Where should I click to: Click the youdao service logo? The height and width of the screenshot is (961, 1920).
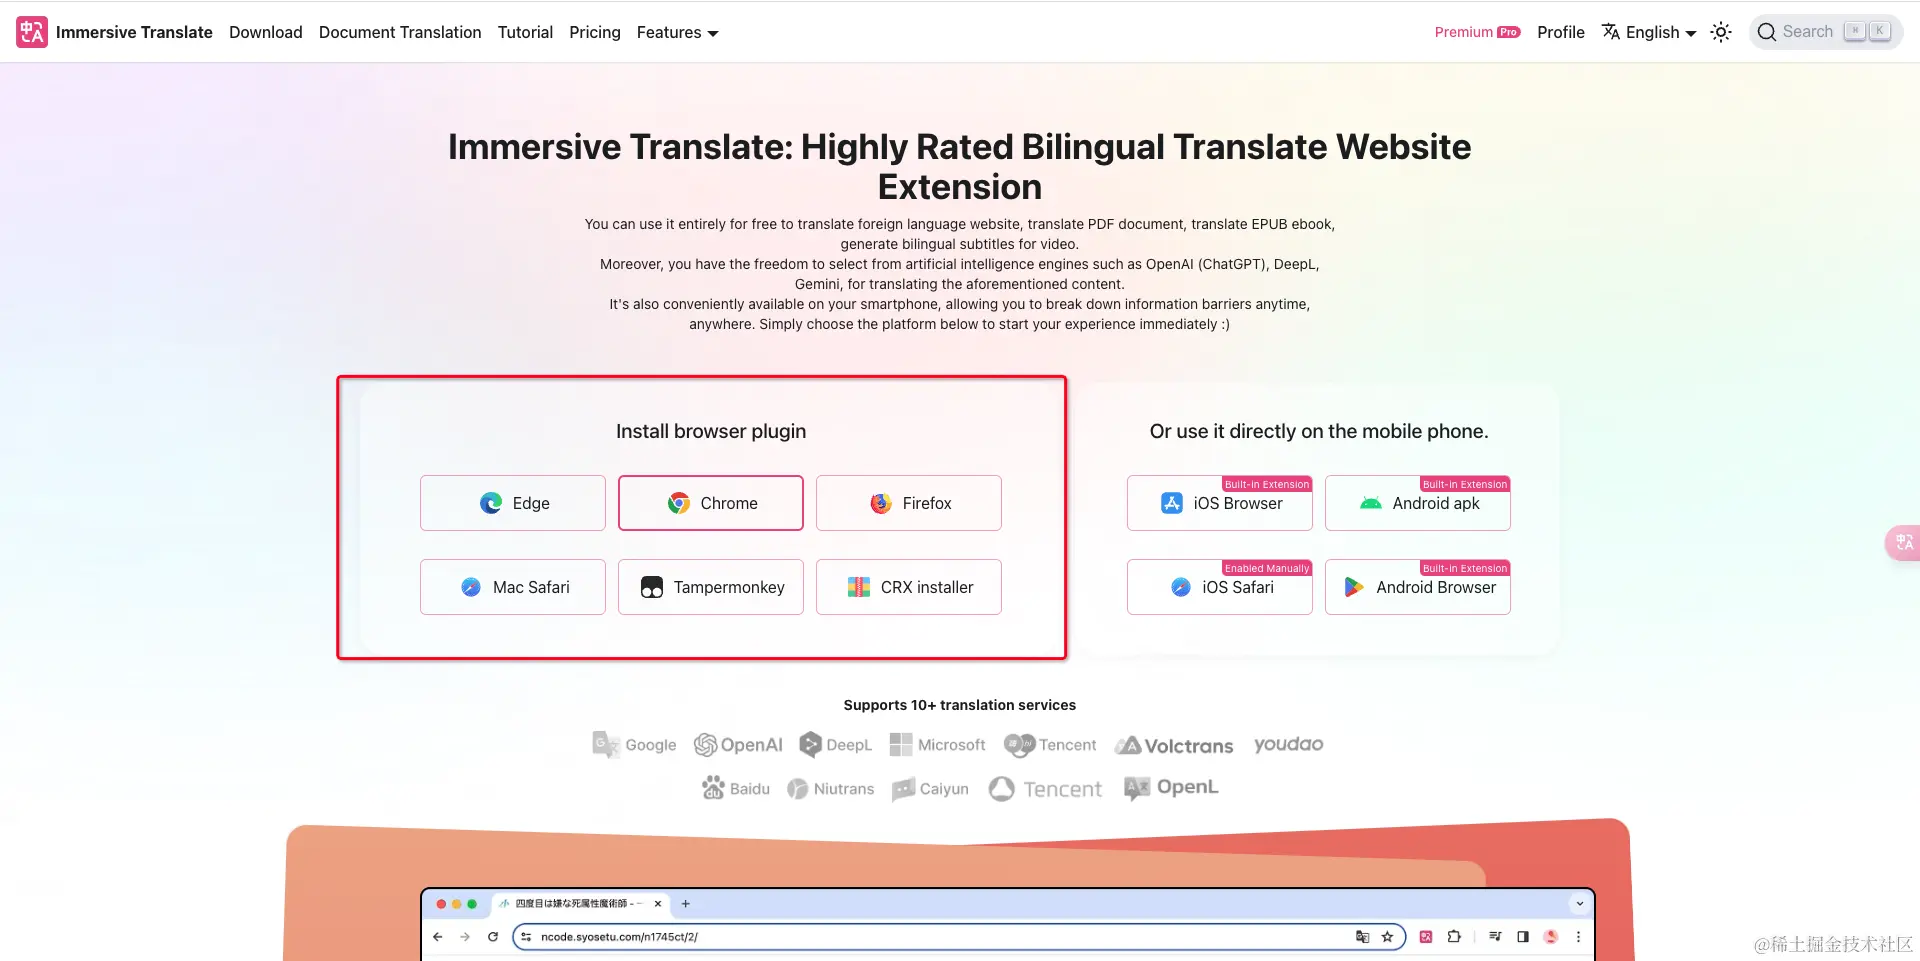click(1289, 745)
